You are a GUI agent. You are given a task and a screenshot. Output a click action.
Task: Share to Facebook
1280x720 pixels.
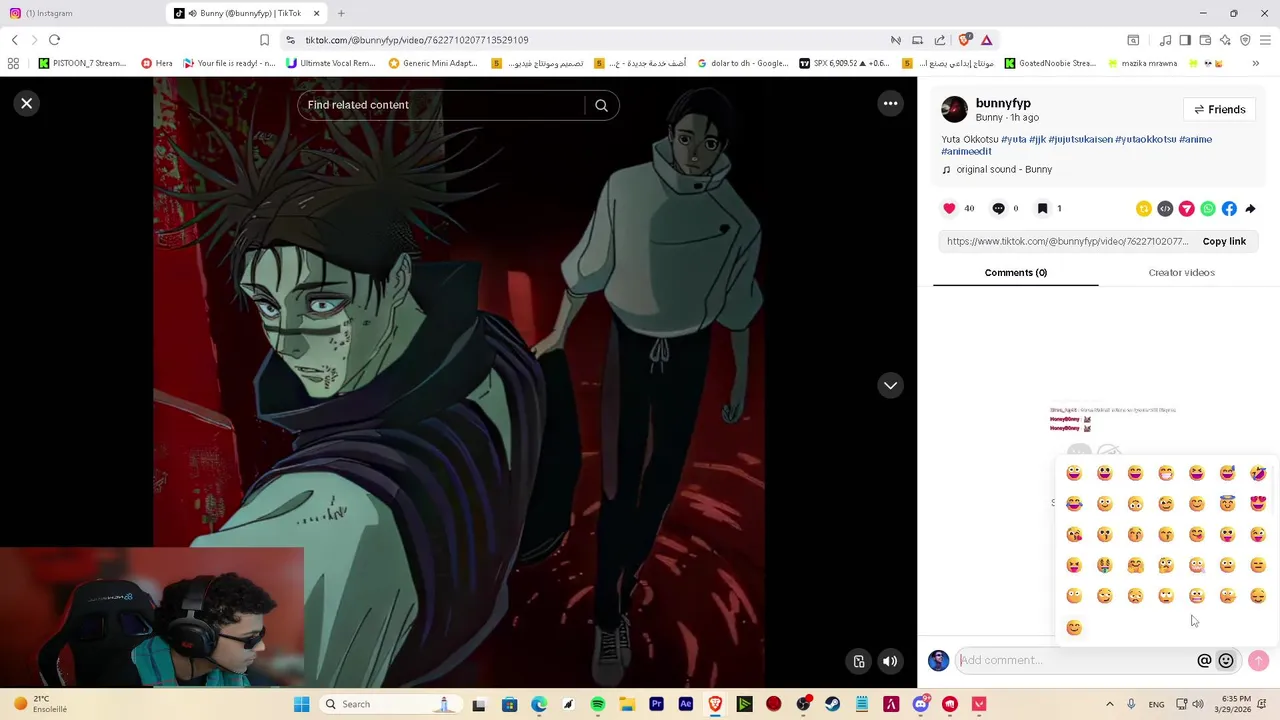click(1229, 209)
